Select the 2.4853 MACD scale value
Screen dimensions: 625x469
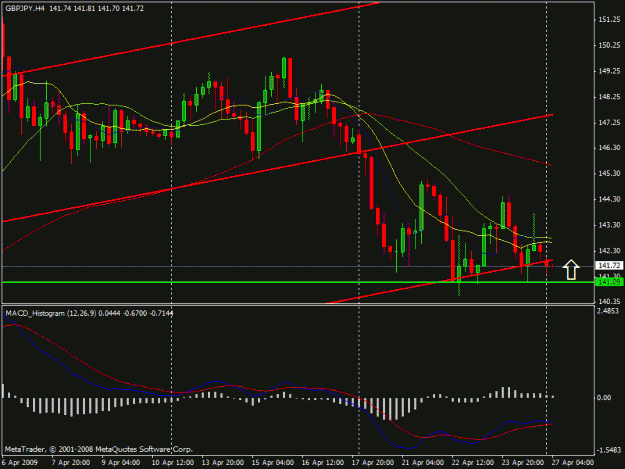pyautogui.click(x=608, y=311)
